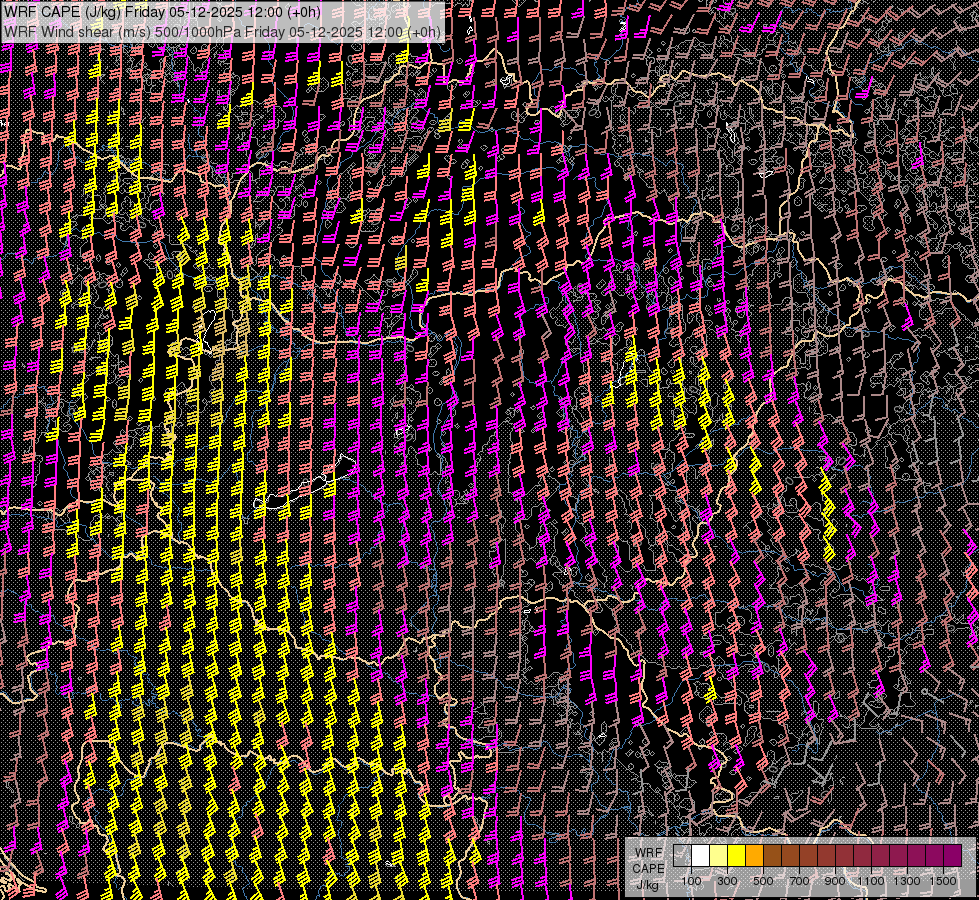Click the 1300 label on legend scale
This screenshot has width=979, height=900.
tap(907, 881)
